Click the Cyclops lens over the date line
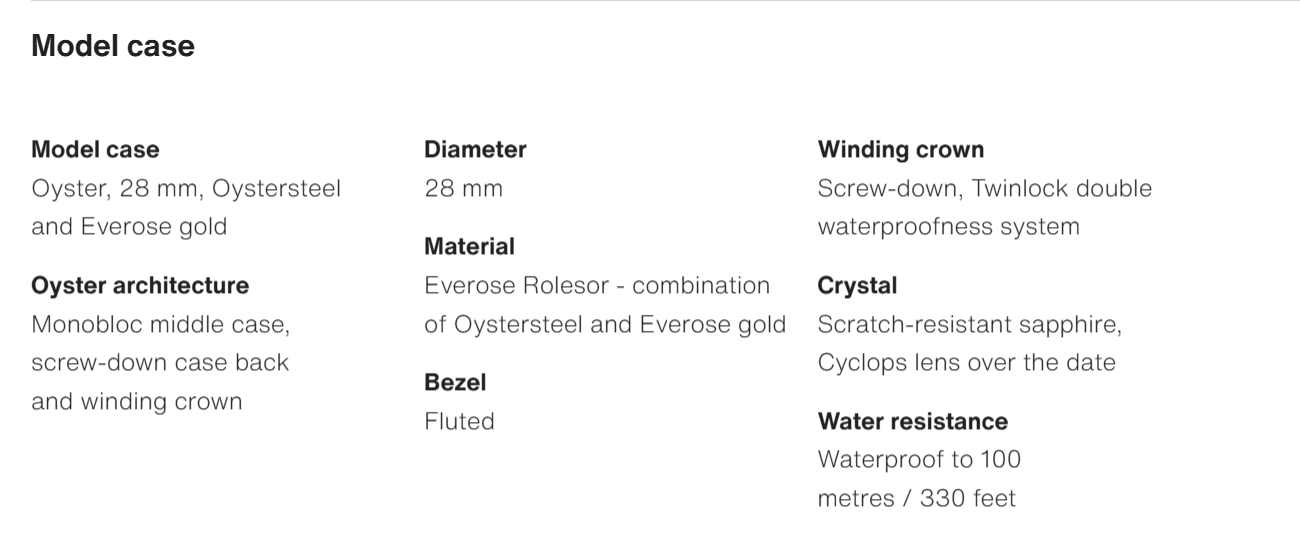The height and width of the screenshot is (536, 1300). point(966,363)
